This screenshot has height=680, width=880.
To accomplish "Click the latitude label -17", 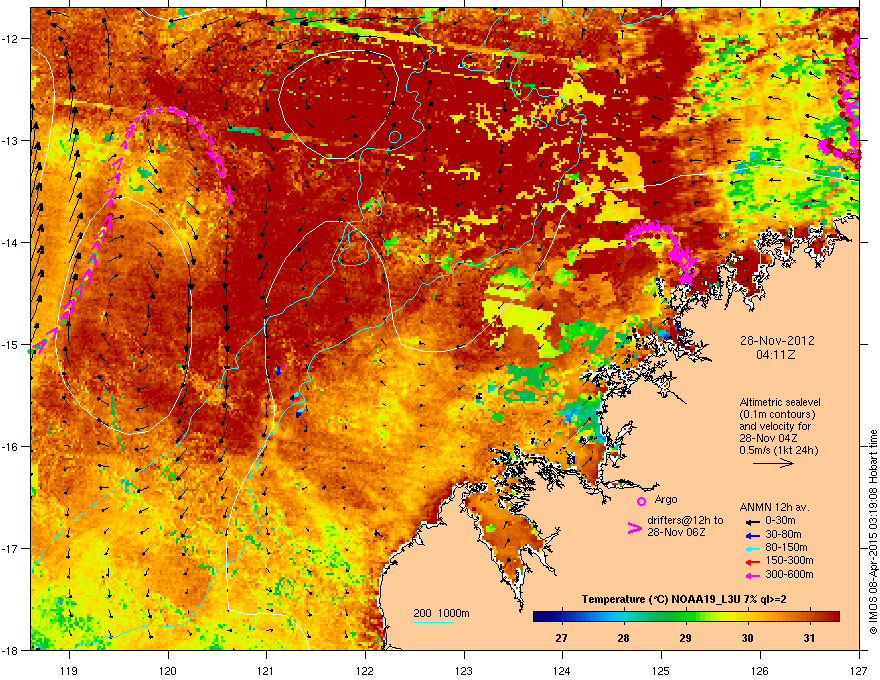I will coord(10,548).
